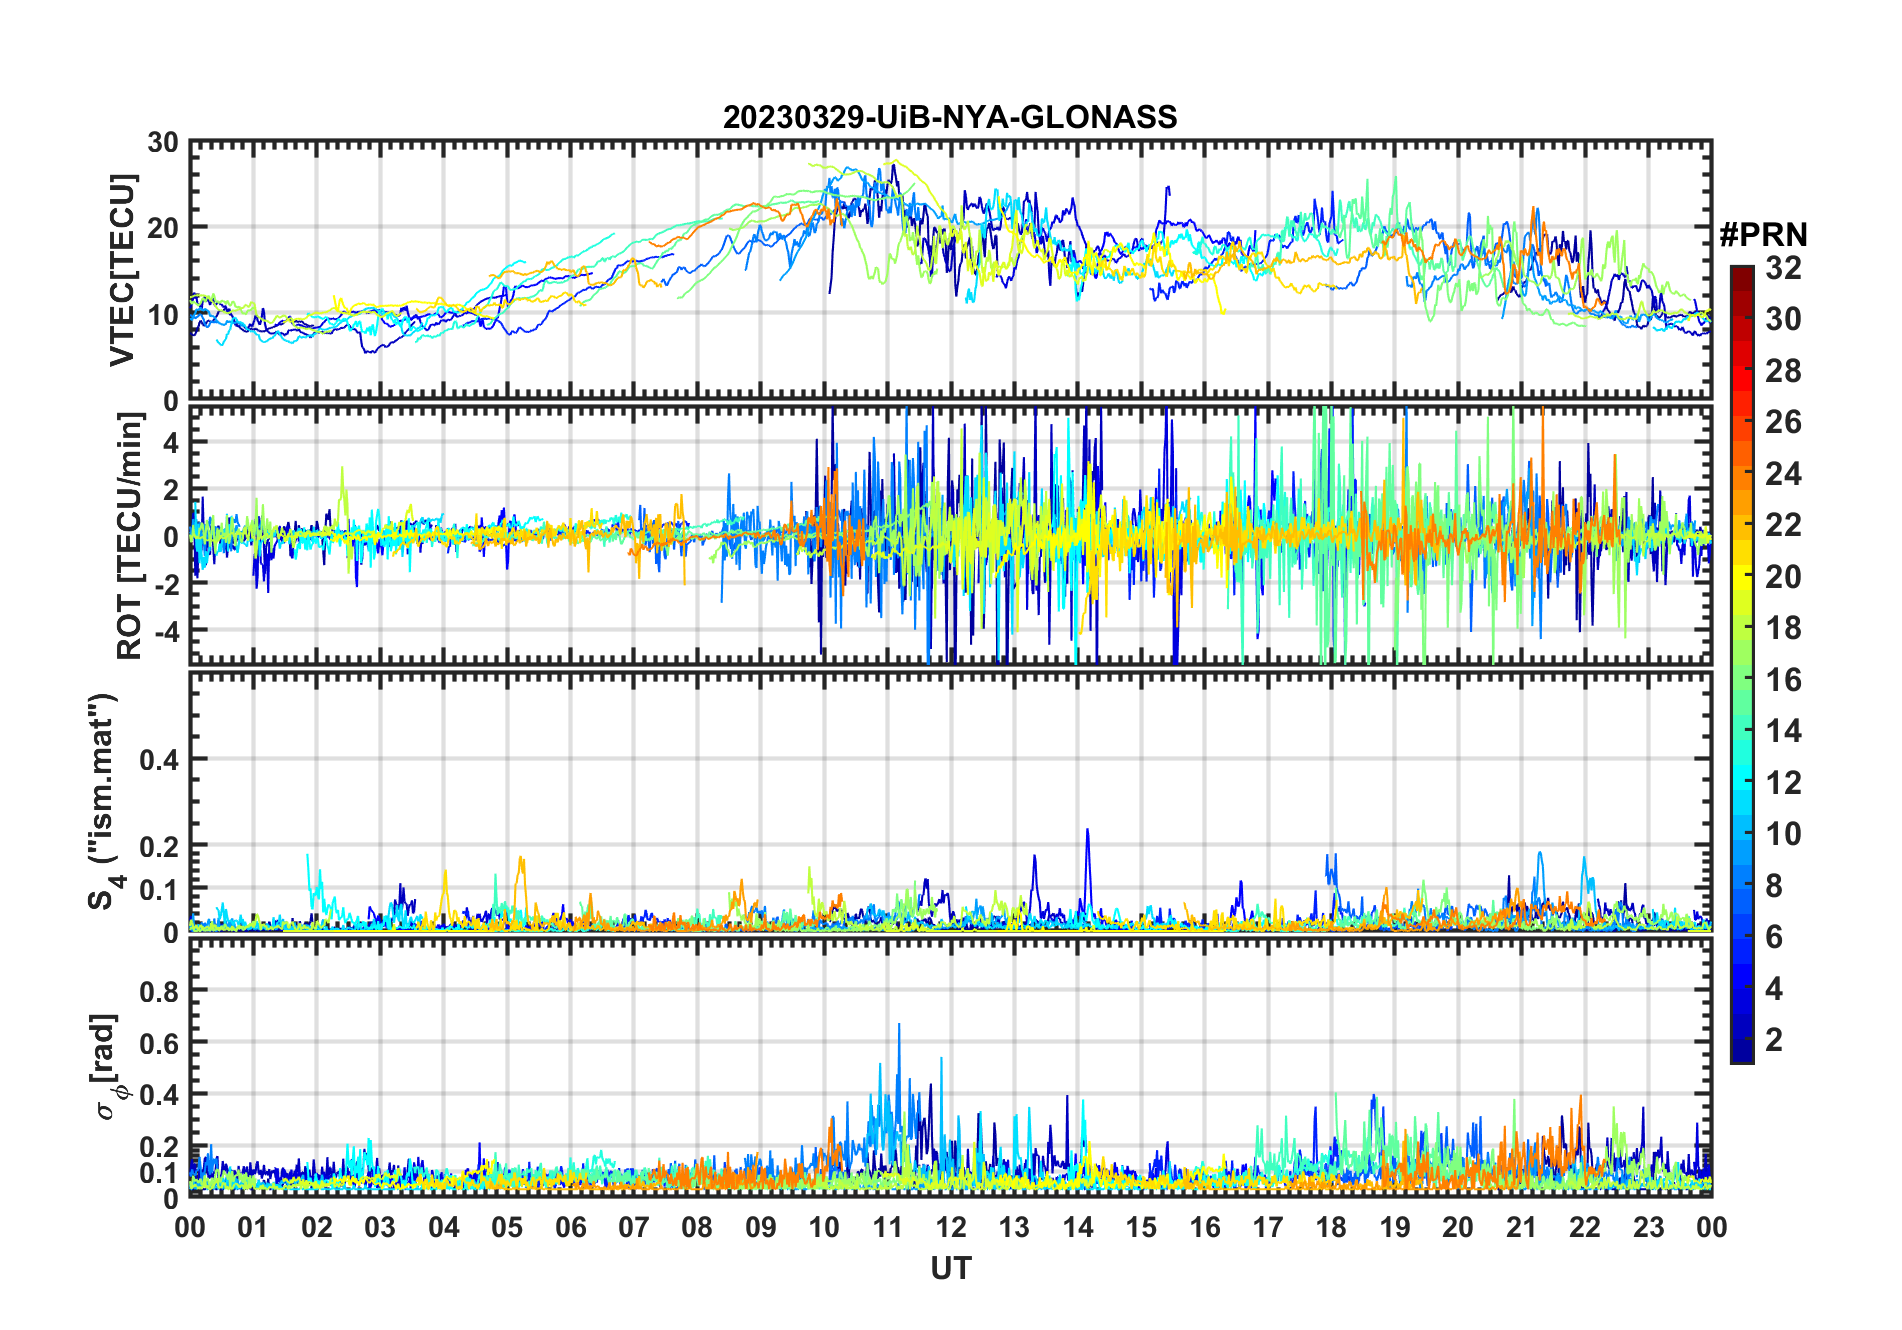1902x1330 pixels.
Task: Click the colorbar tick label 24
Action: point(1783,473)
